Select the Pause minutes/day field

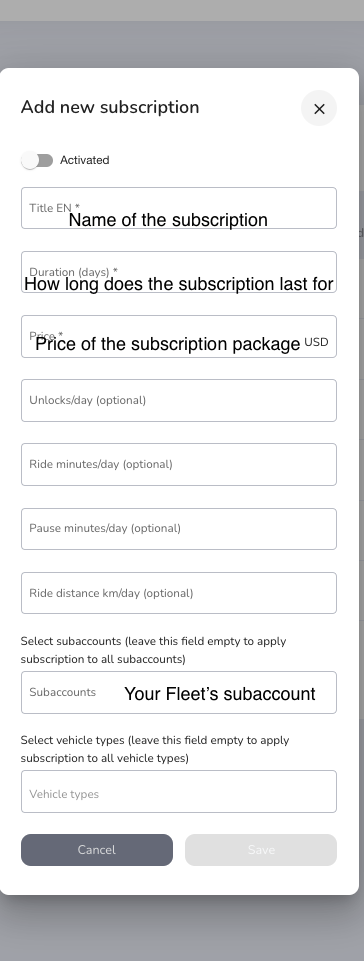pyautogui.click(x=179, y=529)
